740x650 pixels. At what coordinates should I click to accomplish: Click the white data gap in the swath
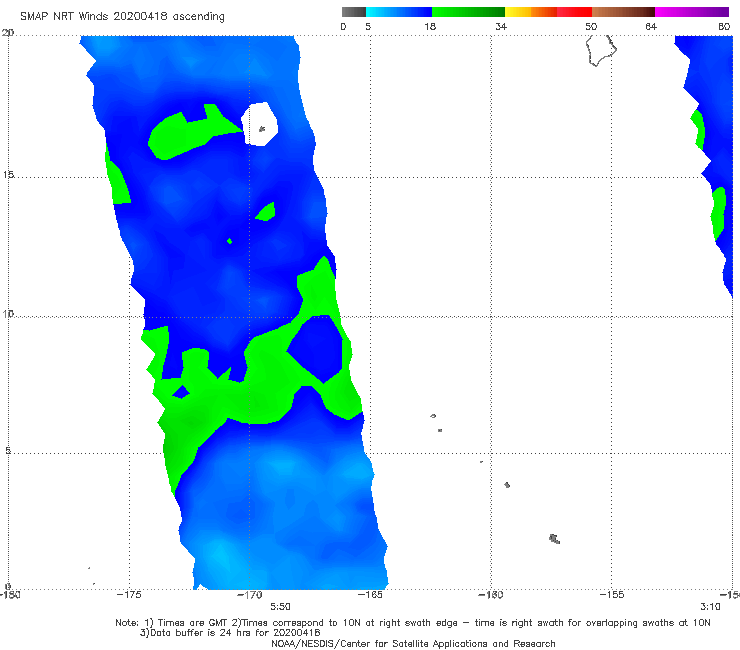259,124
